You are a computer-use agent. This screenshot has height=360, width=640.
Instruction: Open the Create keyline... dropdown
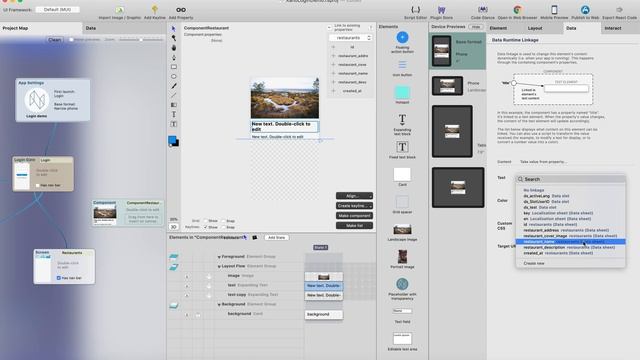click(354, 206)
